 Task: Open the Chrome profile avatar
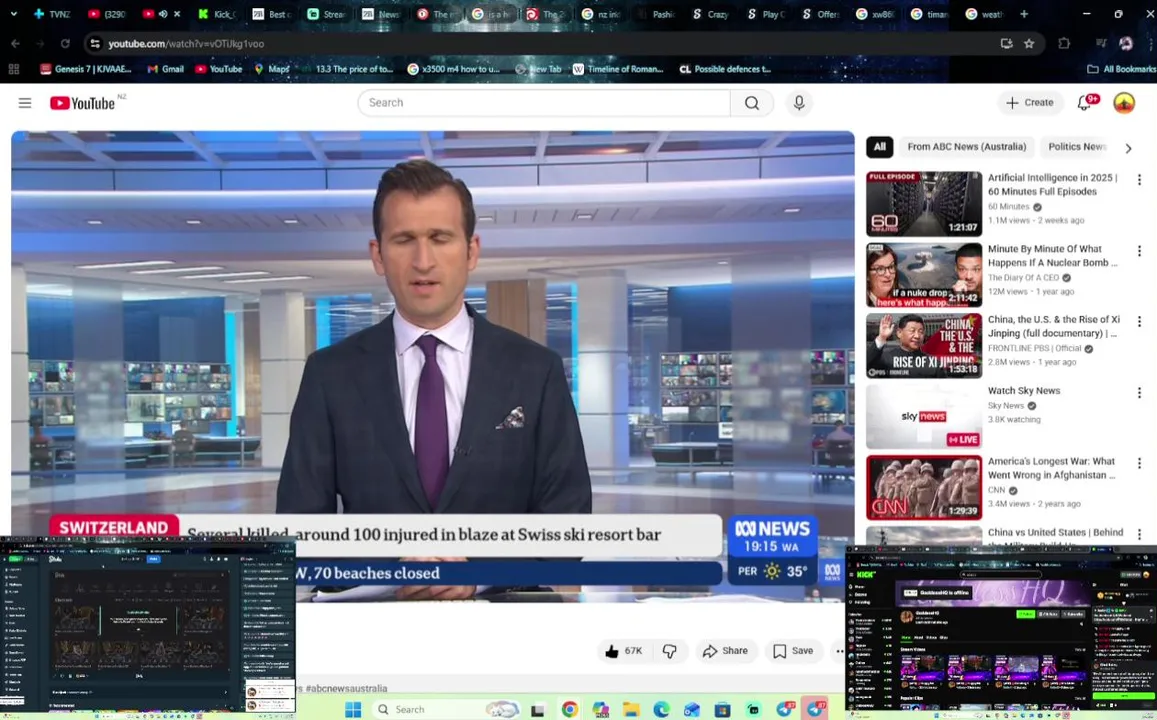[1126, 44]
